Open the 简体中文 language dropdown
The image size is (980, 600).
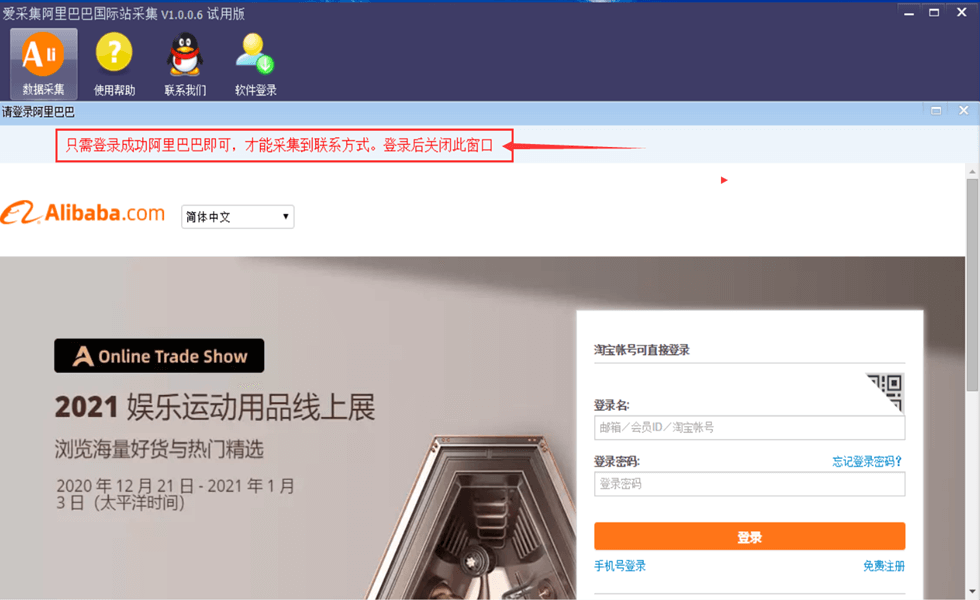point(238,217)
